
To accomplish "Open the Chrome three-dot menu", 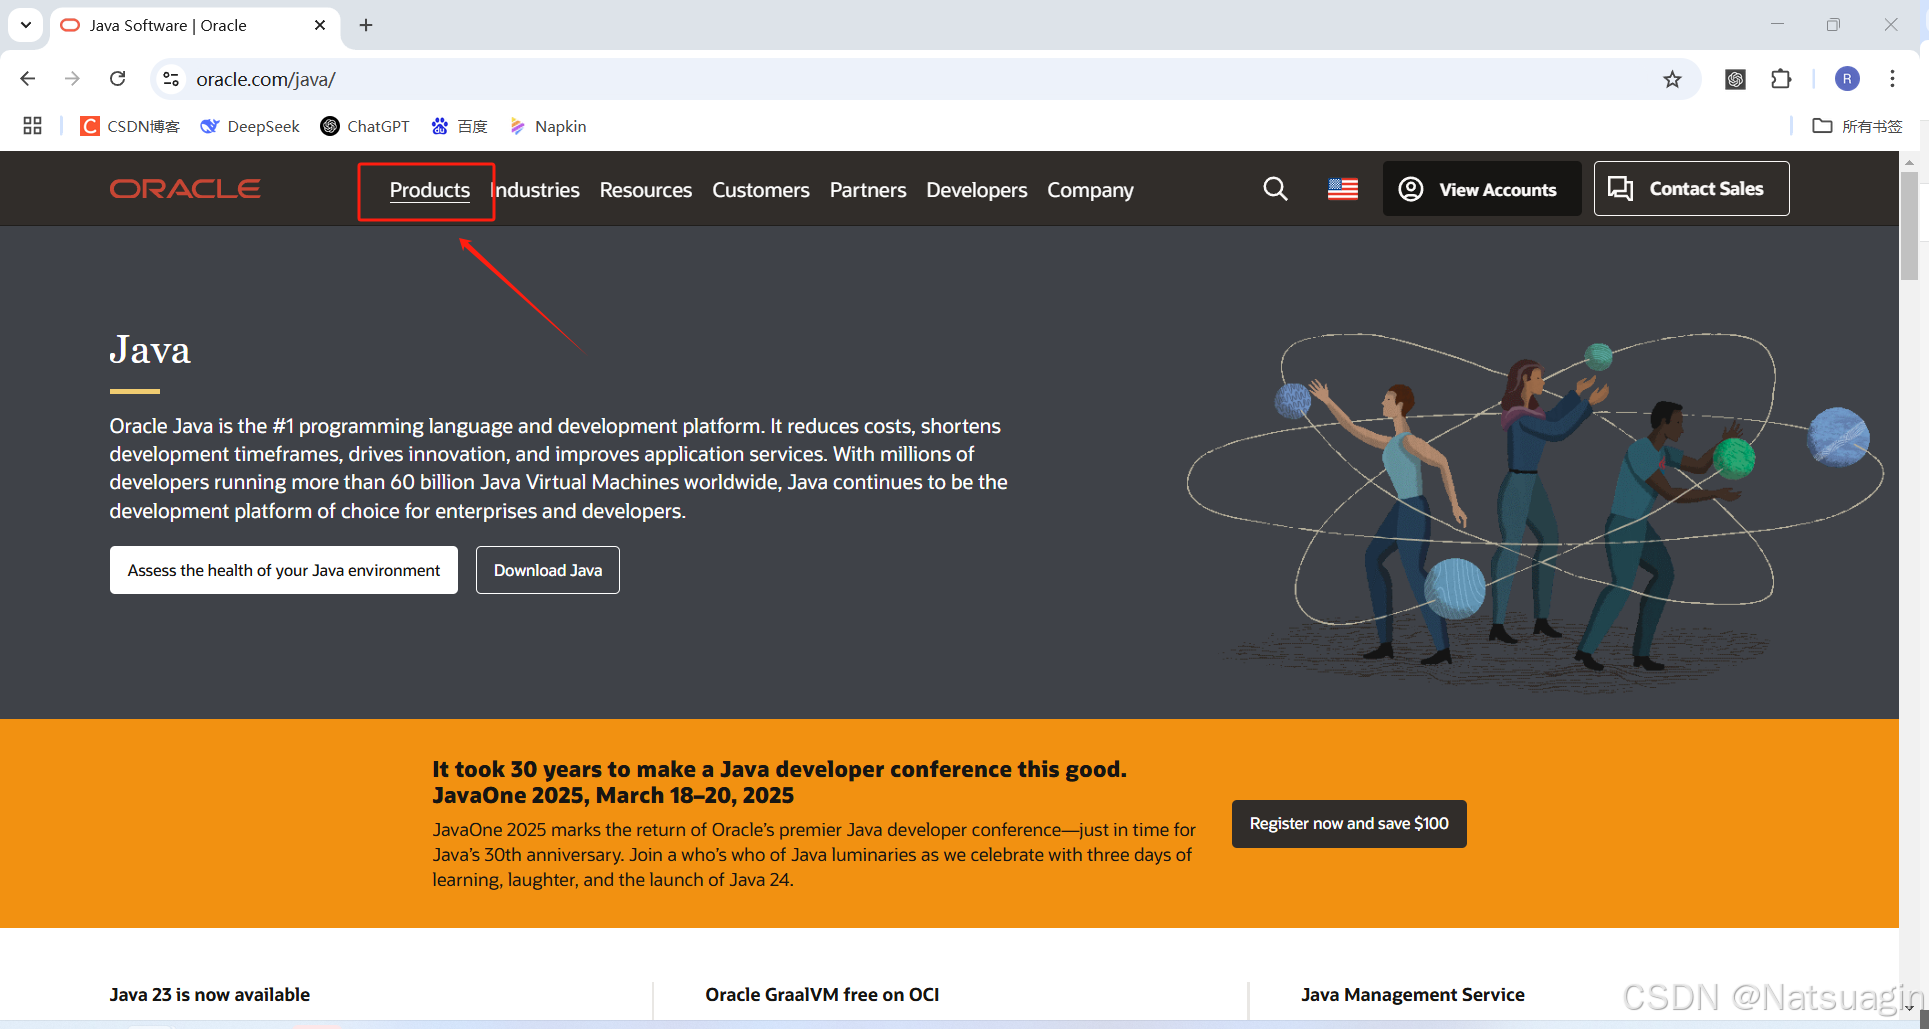I will 1892,79.
